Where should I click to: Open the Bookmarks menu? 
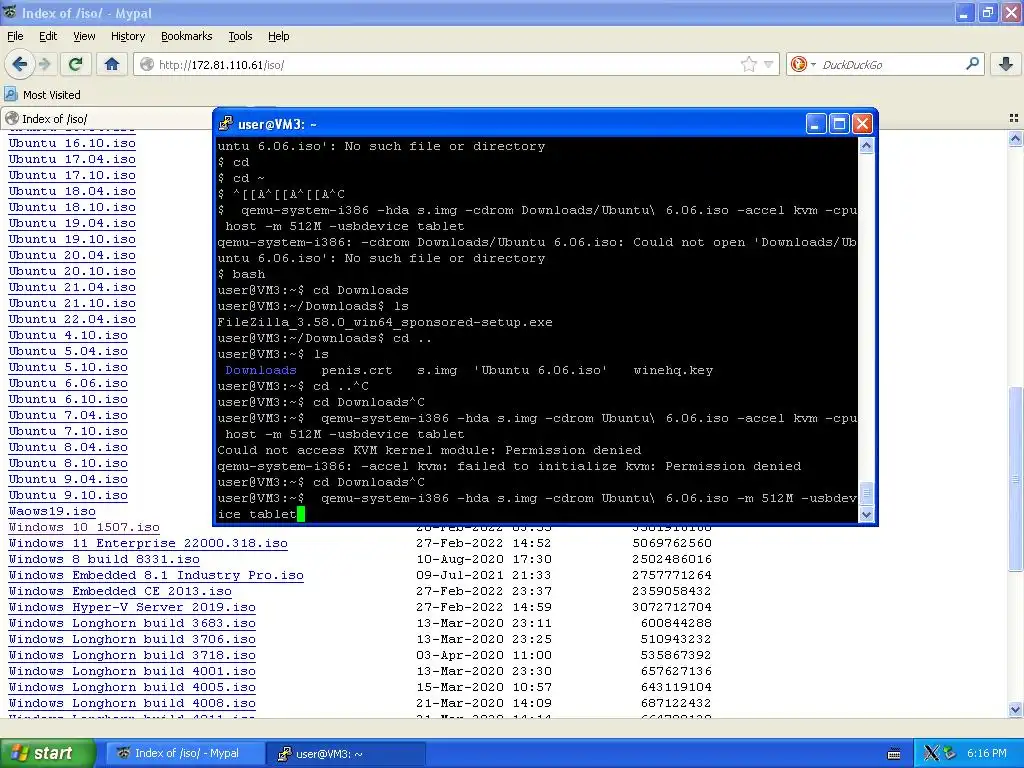(186, 36)
